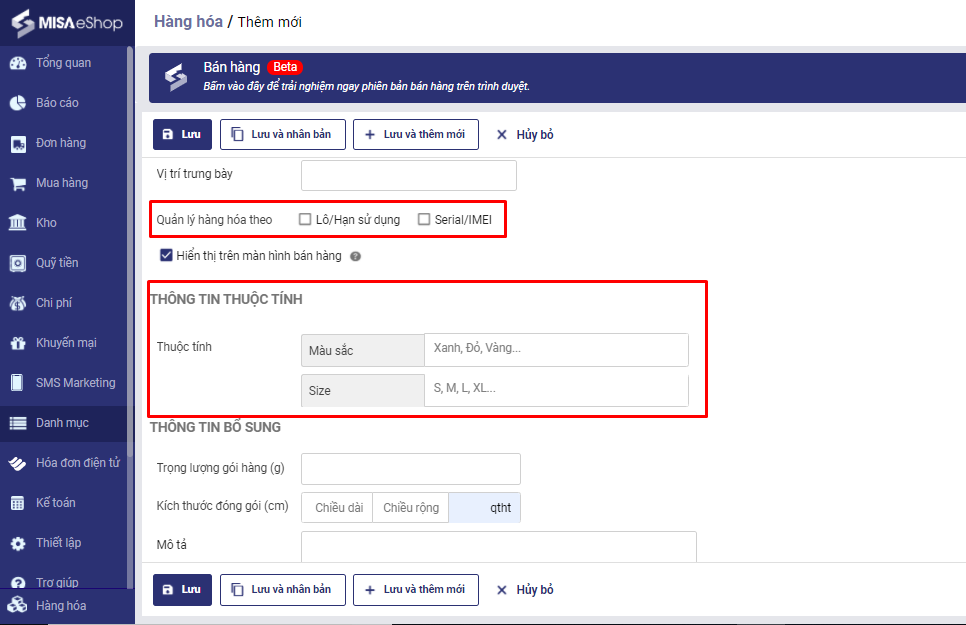
Task: Click top Lưu và thêm mới button
Action: [x=416, y=134]
